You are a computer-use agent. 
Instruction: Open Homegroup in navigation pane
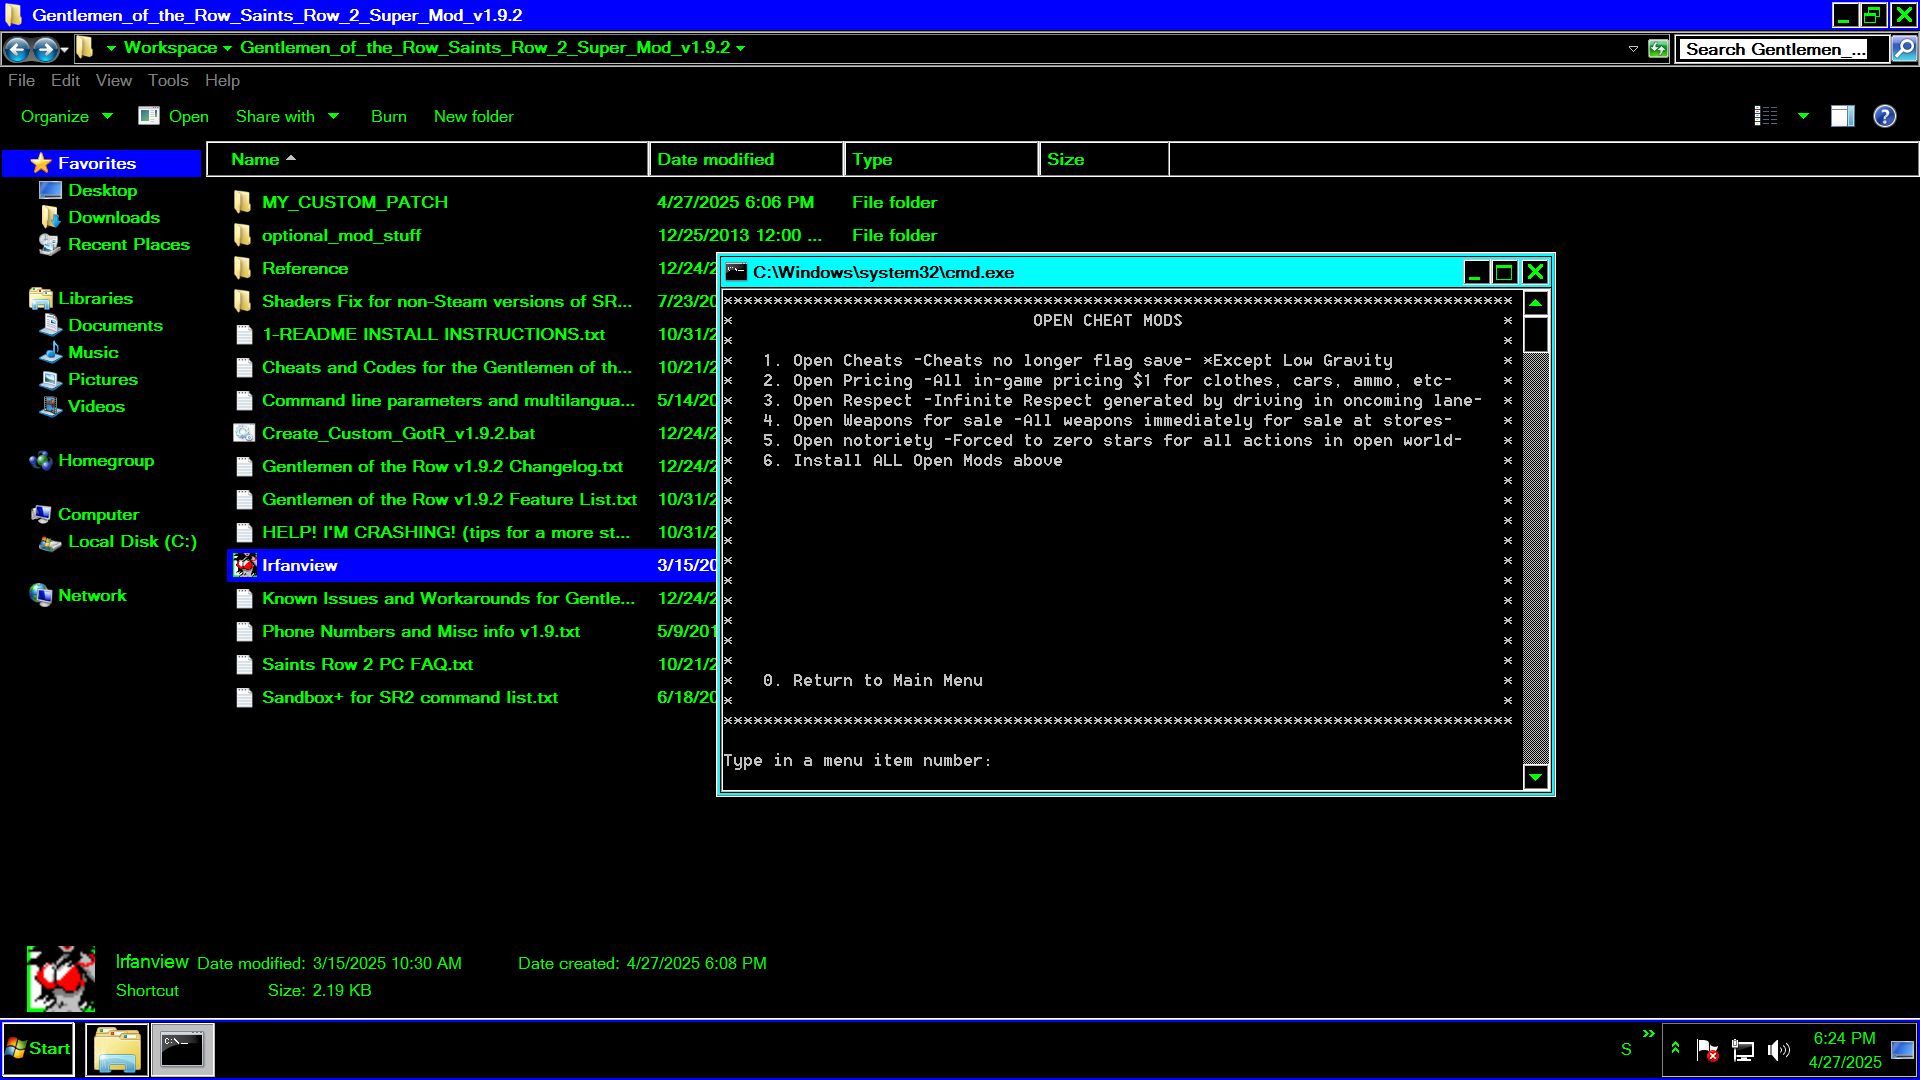point(105,460)
